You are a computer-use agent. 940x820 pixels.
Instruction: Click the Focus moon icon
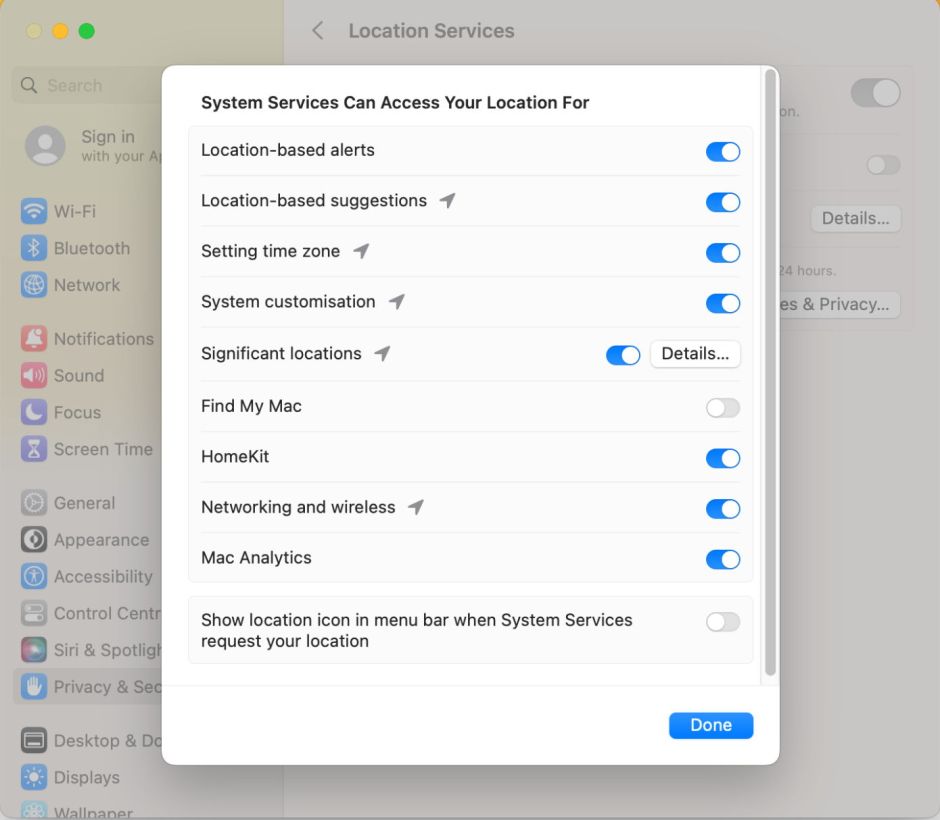(34, 412)
